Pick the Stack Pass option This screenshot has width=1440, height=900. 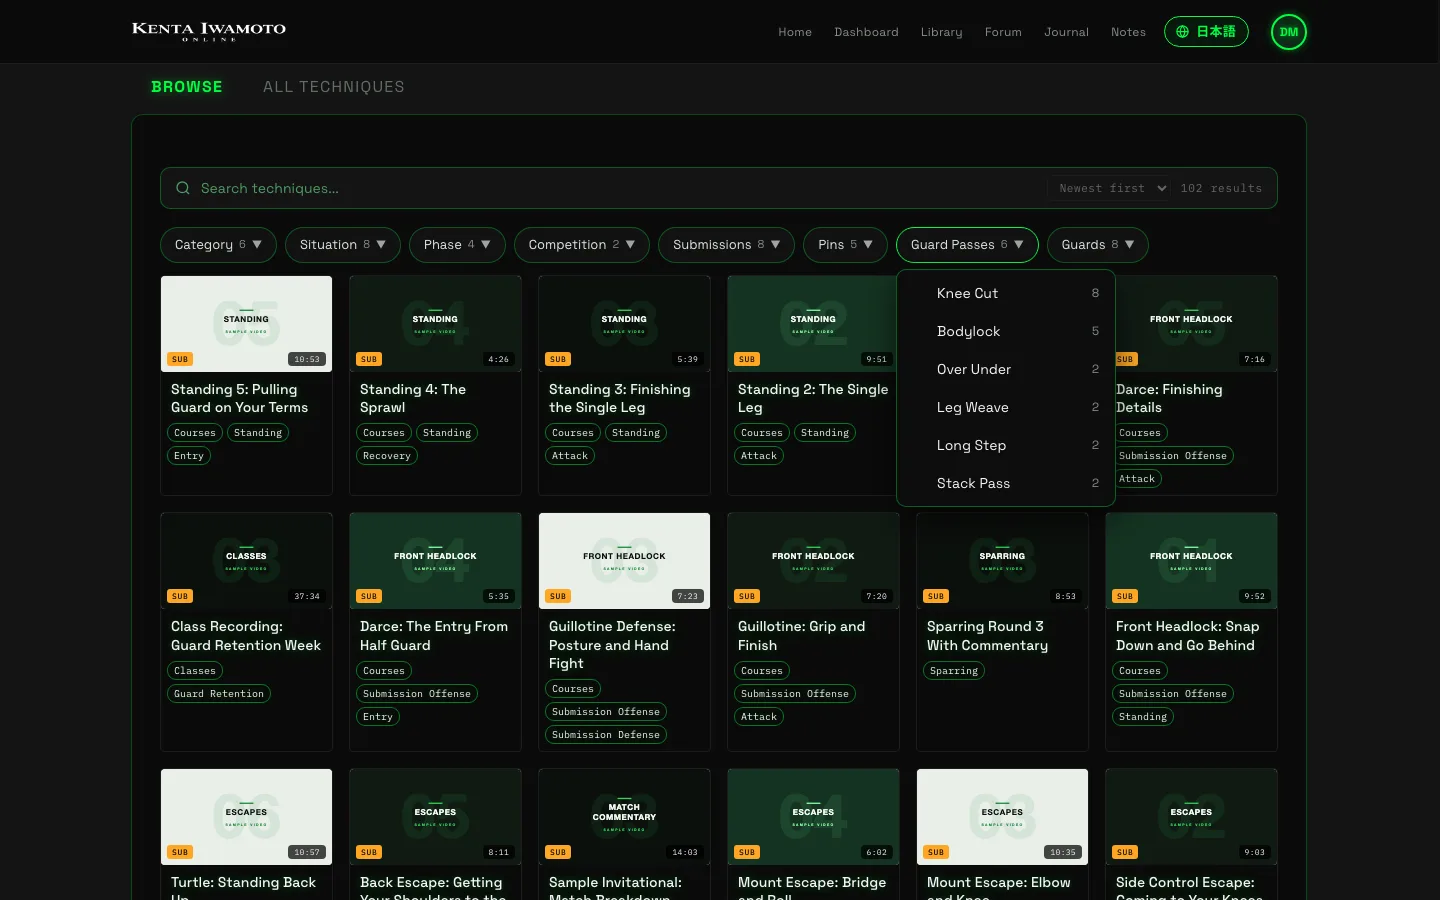(1006, 483)
